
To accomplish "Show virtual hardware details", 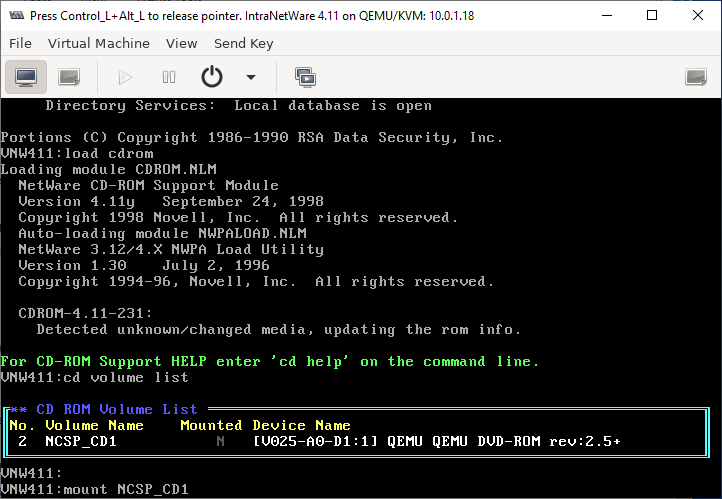I will click(x=69, y=77).
